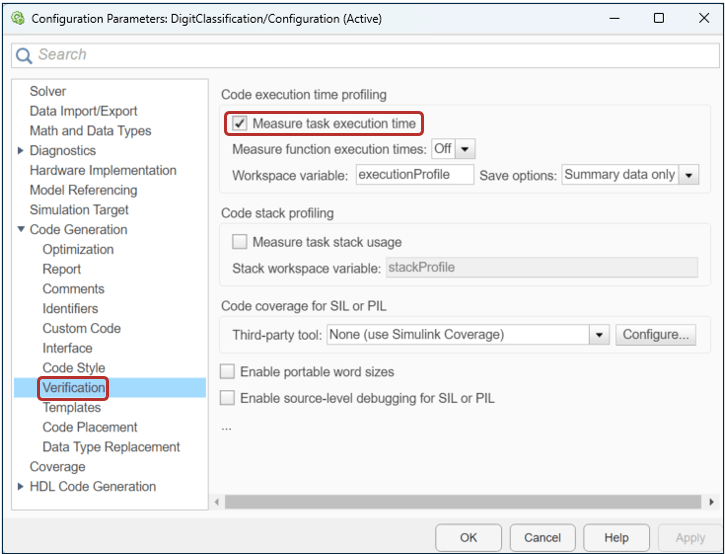This screenshot has width=725, height=554.
Task: Expand the Diagnostics tree node
Action: click(21, 151)
